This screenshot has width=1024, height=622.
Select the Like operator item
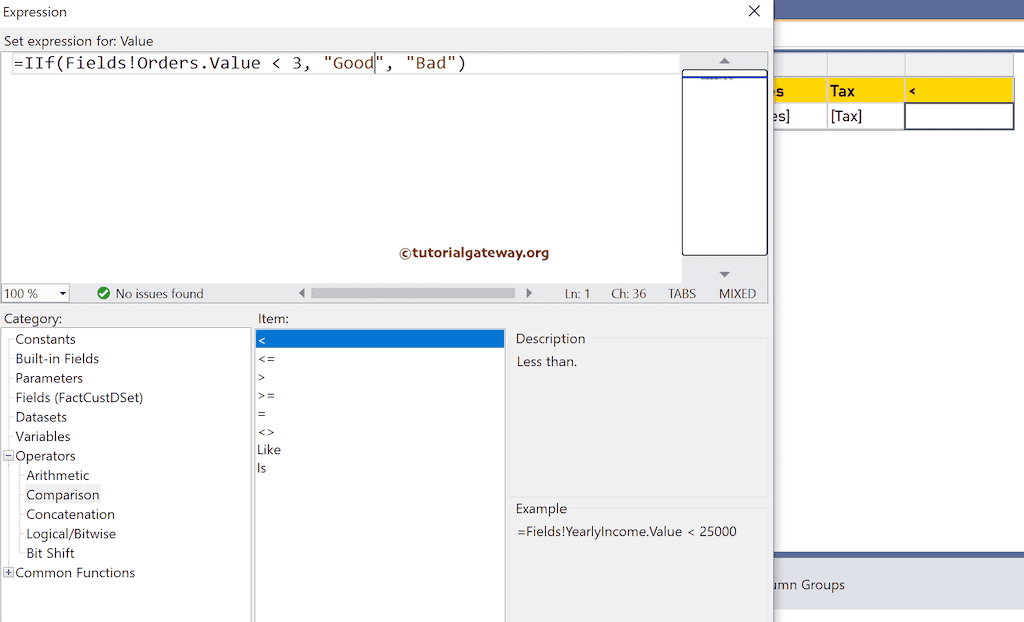pos(380,450)
